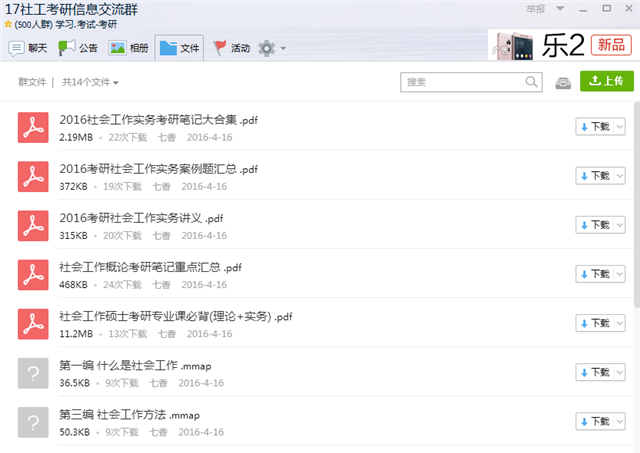Open the 相册 album tab

pyautogui.click(x=128, y=47)
